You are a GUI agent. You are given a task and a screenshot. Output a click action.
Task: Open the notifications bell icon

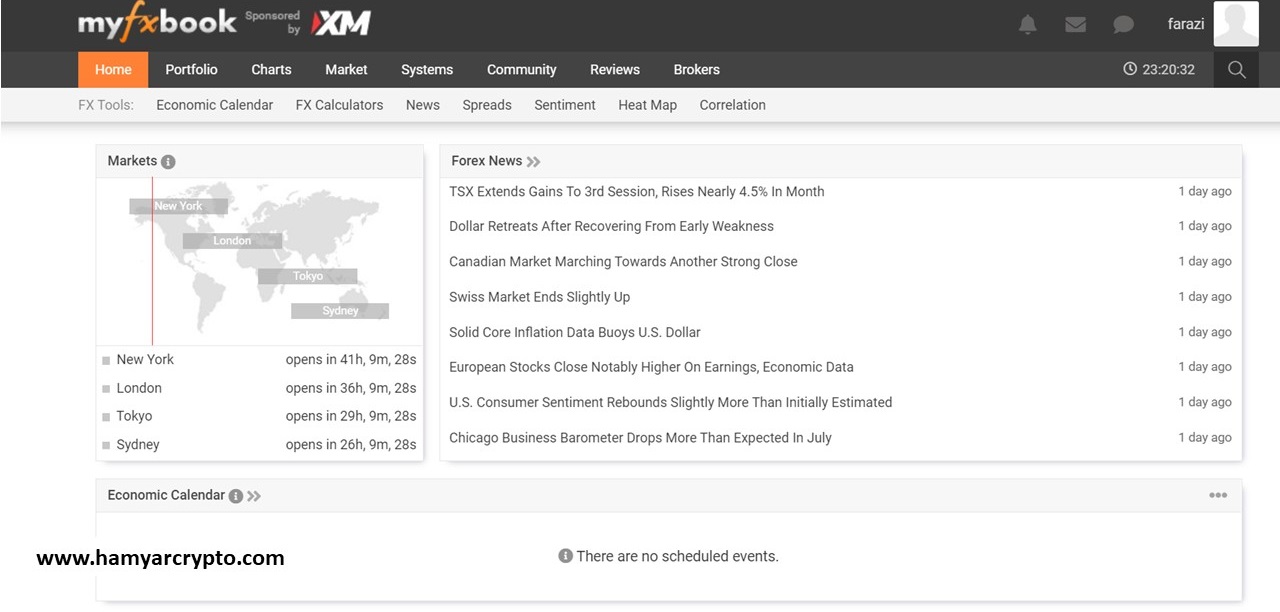click(x=1027, y=25)
